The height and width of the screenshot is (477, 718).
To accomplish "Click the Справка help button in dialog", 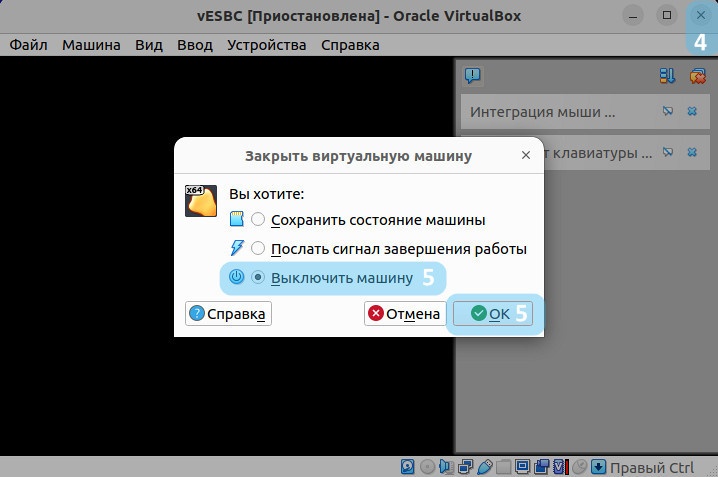I will [x=228, y=314].
